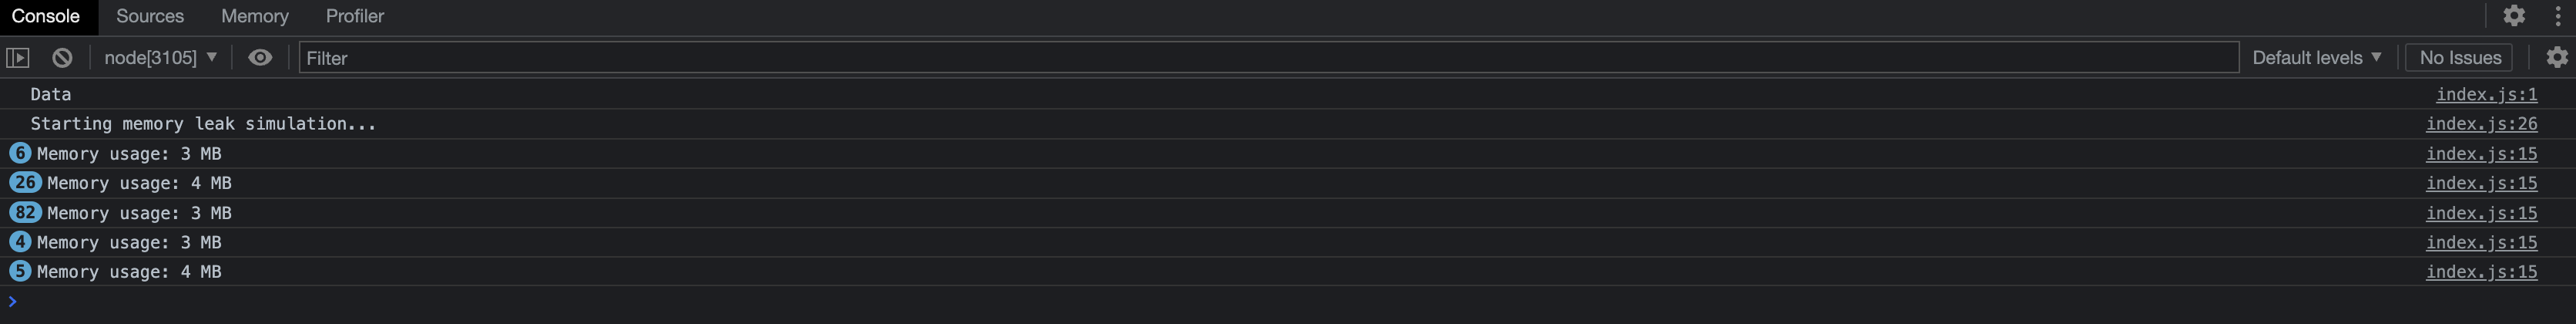The width and height of the screenshot is (2576, 324).
Task: Expand the node[3105] context dropdown
Action: coord(161,58)
